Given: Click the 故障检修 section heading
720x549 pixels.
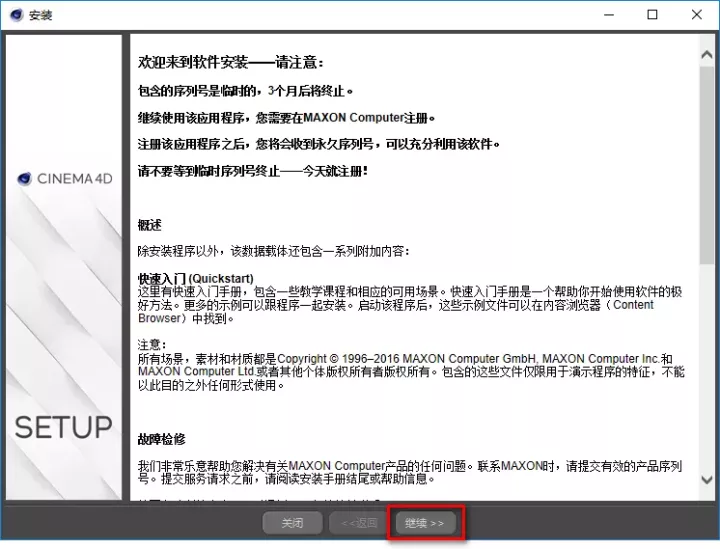Looking at the screenshot, I should pos(161,439).
